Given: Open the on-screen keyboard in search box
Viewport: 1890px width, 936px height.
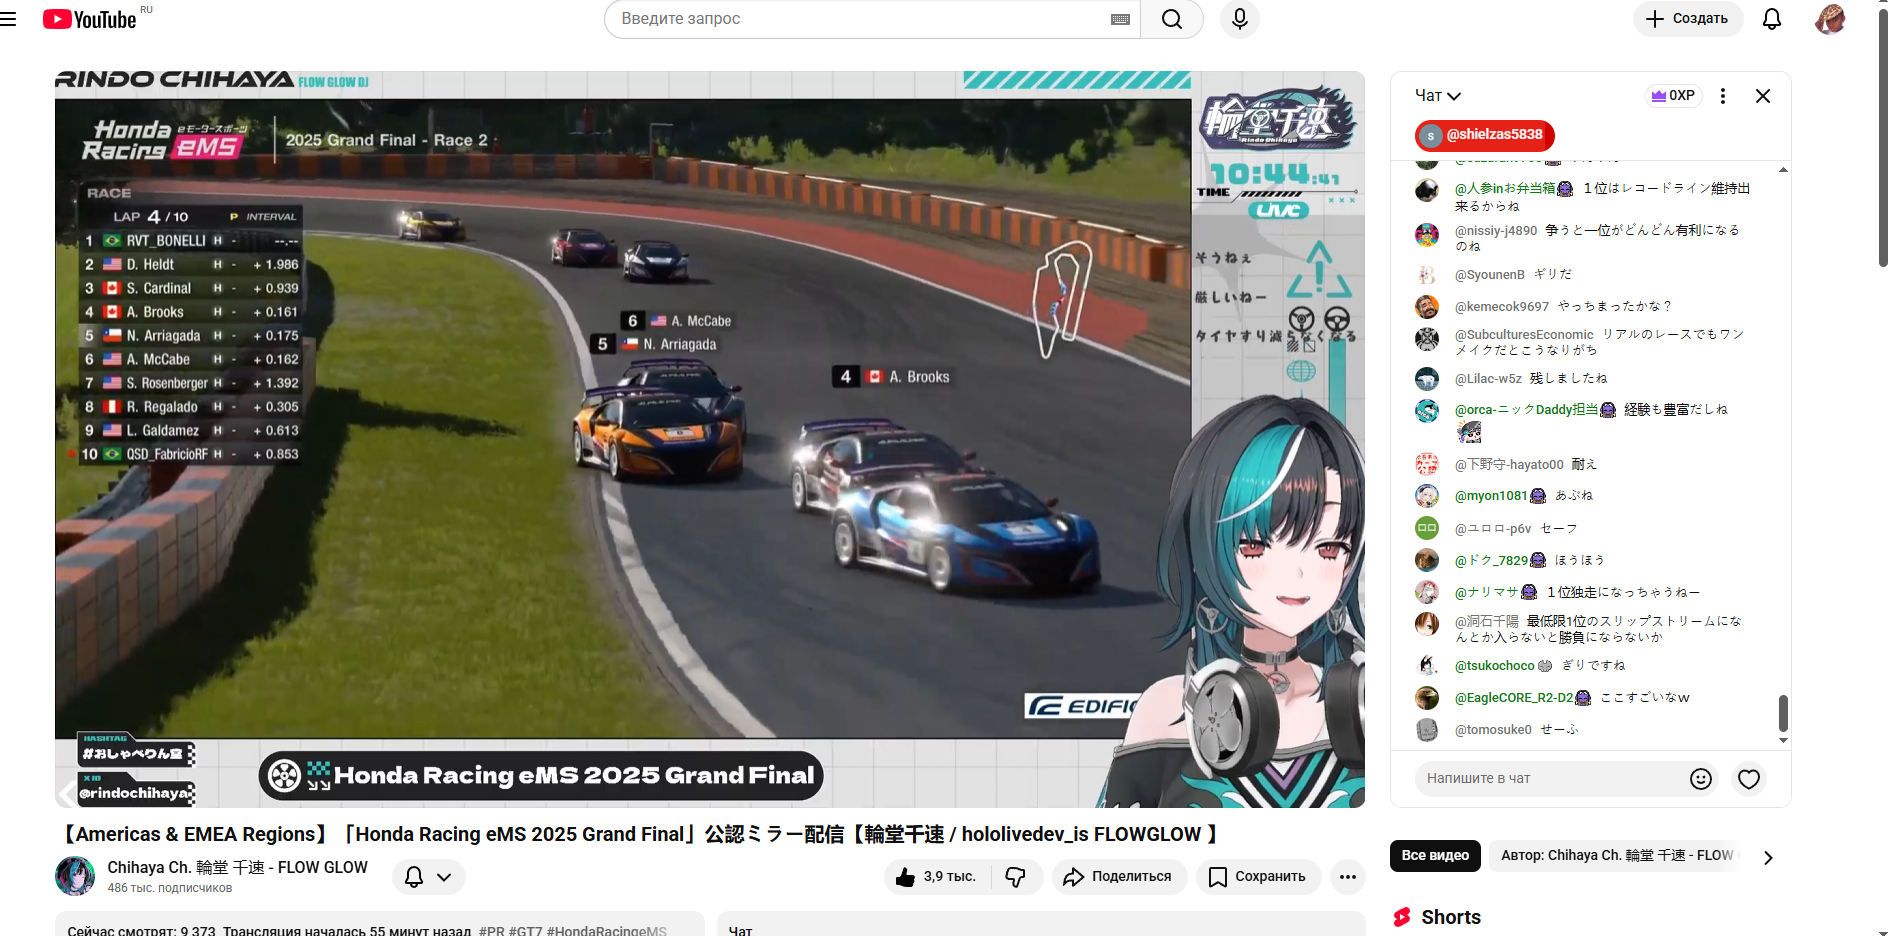Looking at the screenshot, I should (x=1120, y=19).
